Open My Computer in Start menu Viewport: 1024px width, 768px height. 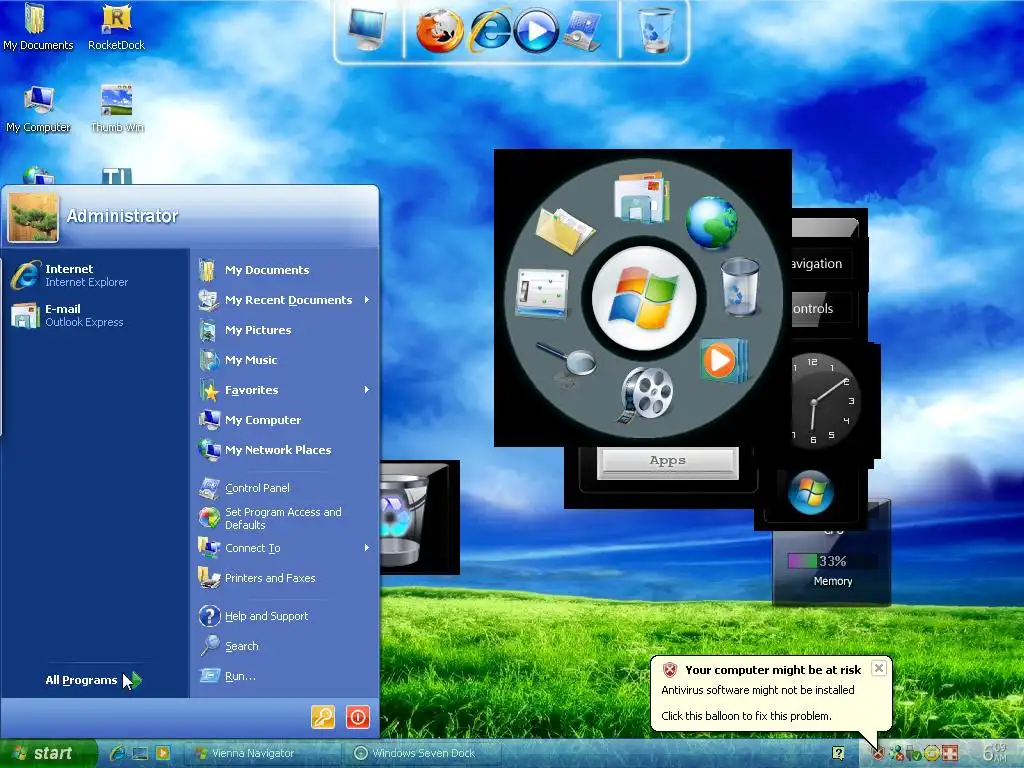pyautogui.click(x=284, y=420)
